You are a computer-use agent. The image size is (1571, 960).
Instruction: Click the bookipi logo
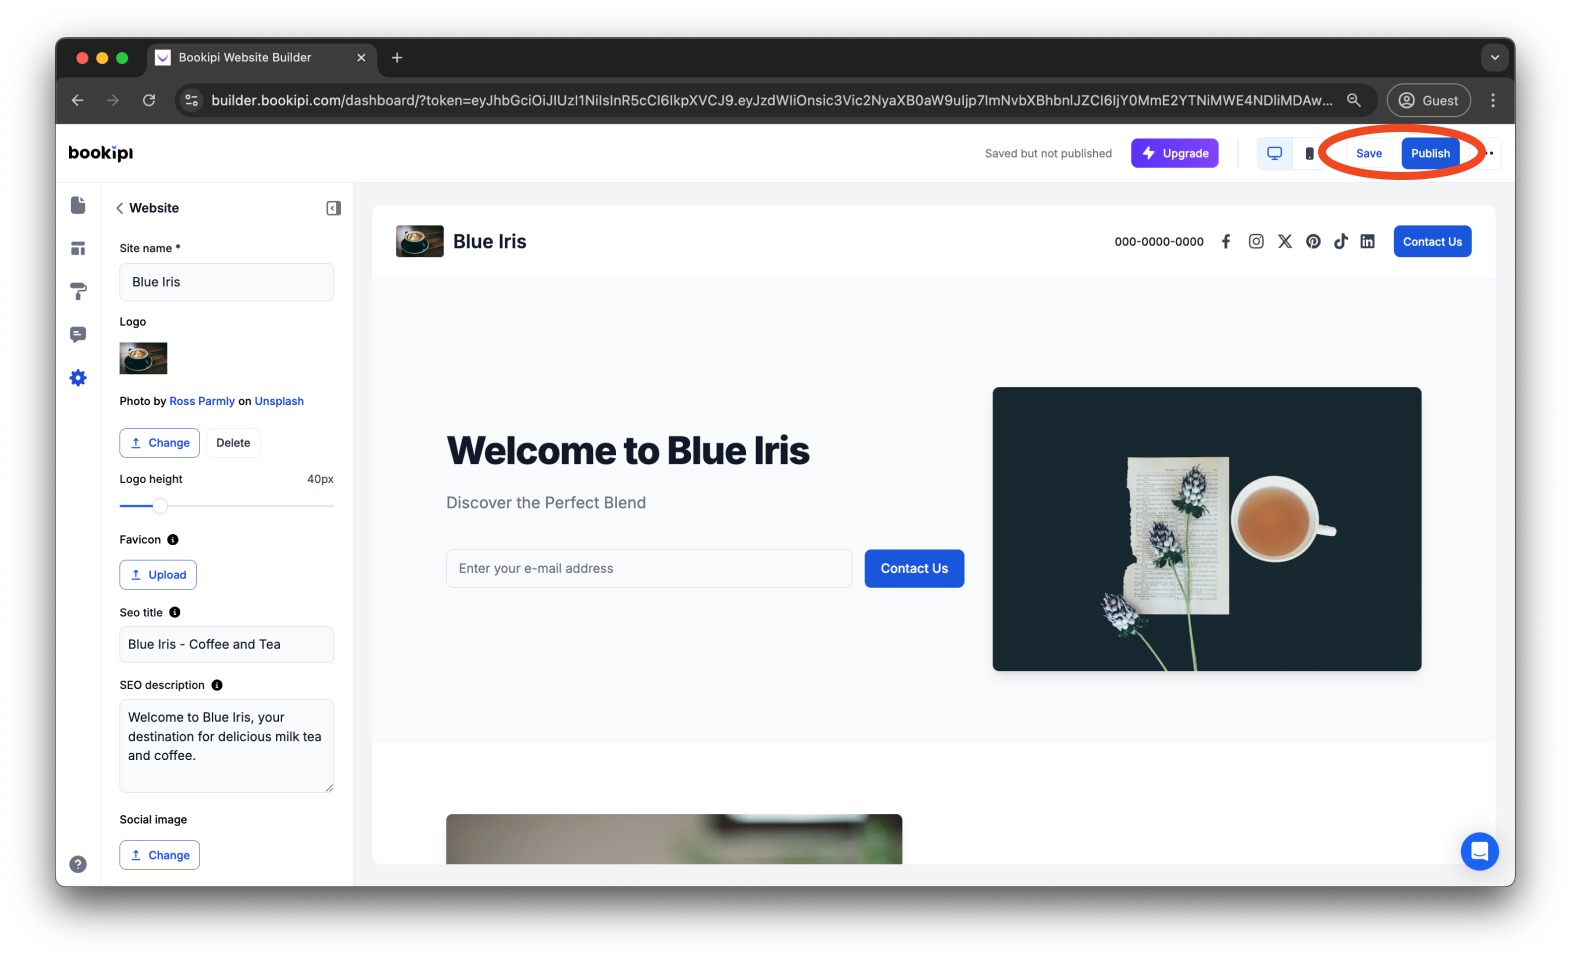click(x=100, y=153)
